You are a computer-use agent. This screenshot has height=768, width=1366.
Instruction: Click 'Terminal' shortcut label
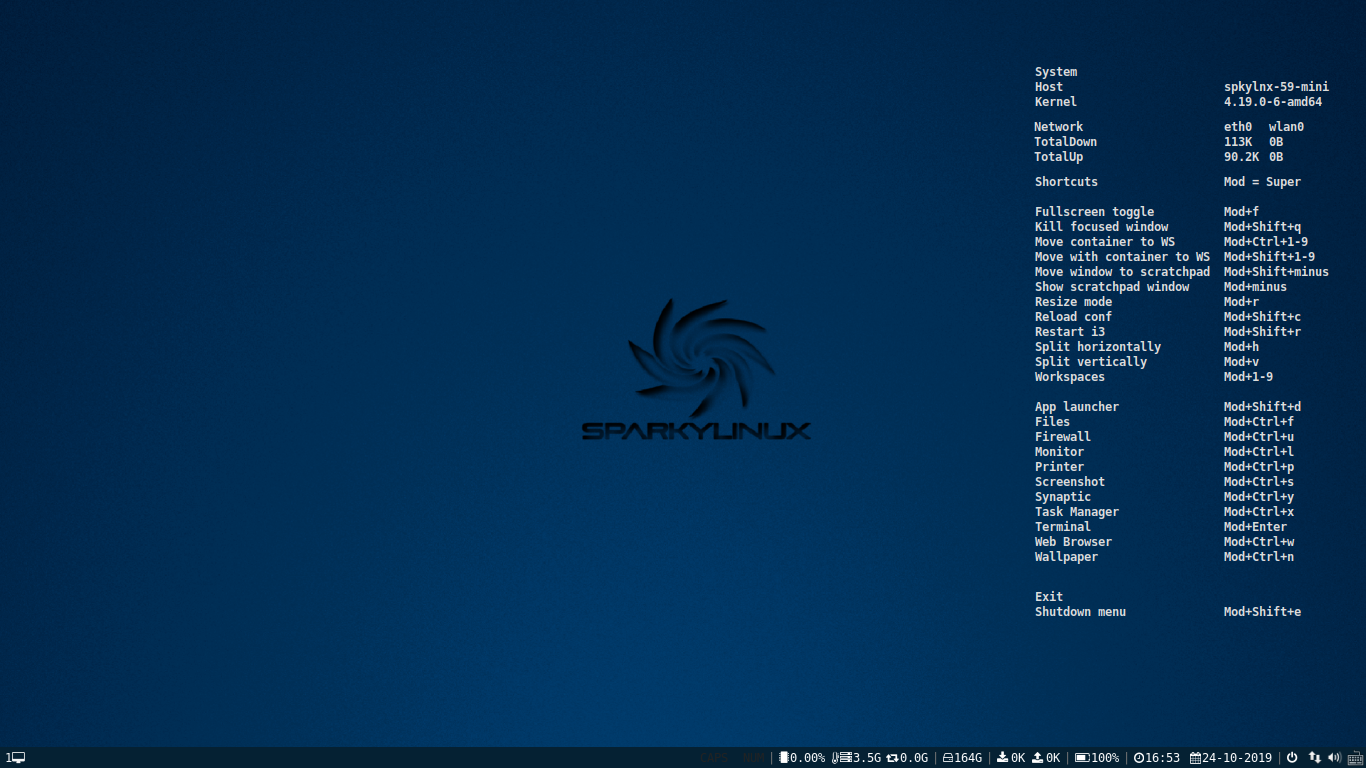pyautogui.click(x=1063, y=527)
